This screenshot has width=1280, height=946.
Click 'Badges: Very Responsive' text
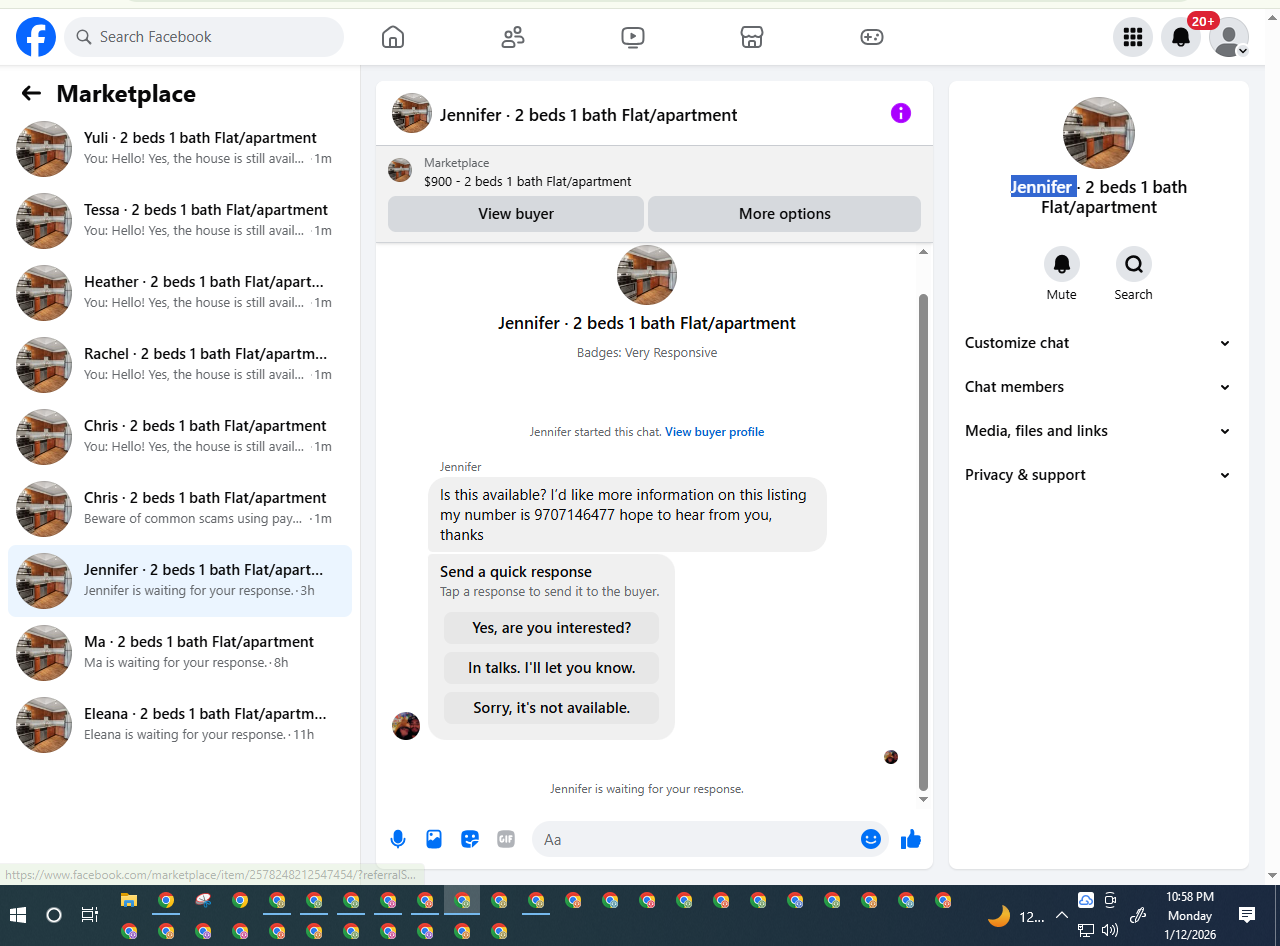pos(647,353)
